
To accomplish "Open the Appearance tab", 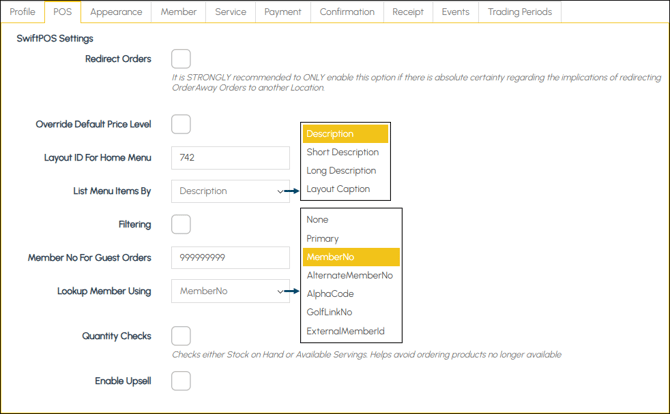I will tap(116, 12).
